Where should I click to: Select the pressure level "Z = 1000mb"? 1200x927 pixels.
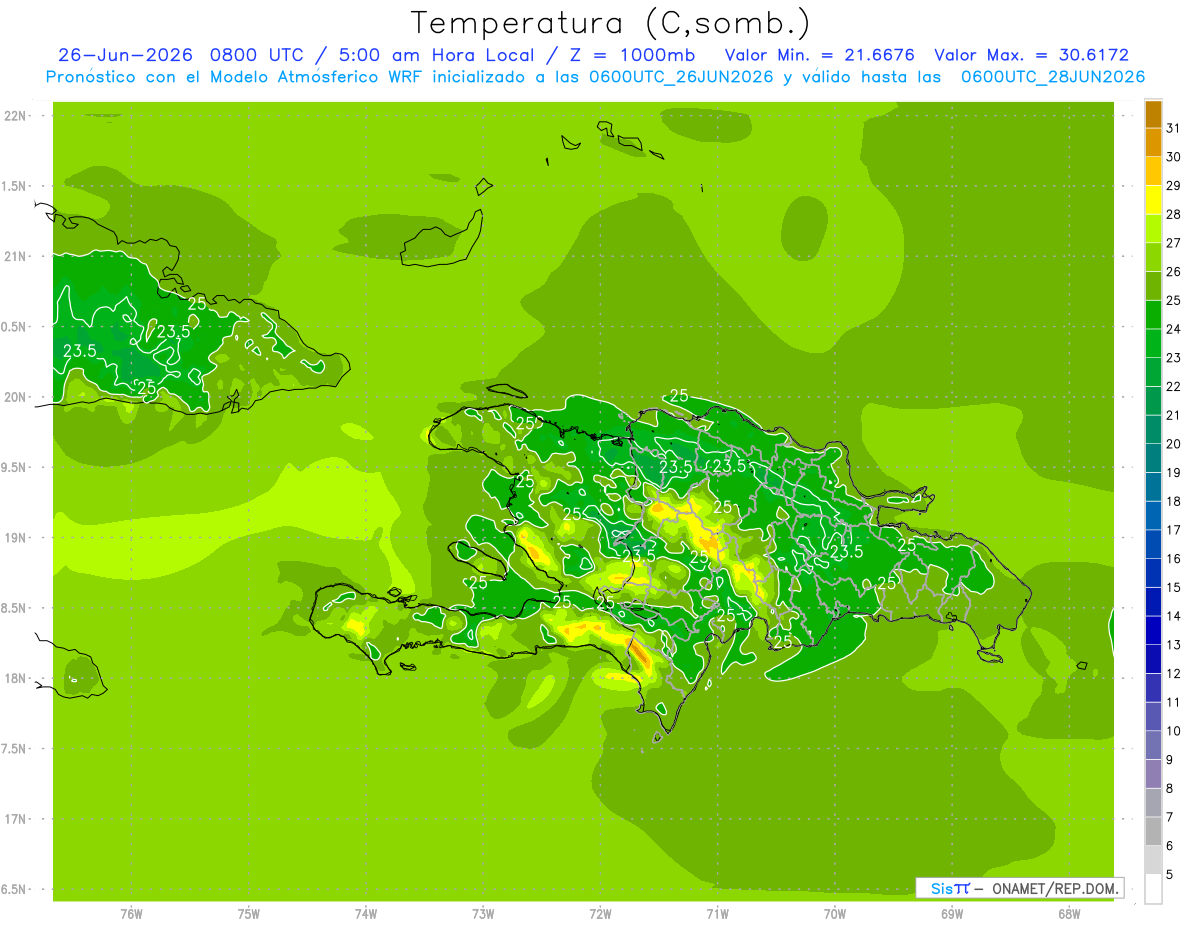[x=630, y=55]
